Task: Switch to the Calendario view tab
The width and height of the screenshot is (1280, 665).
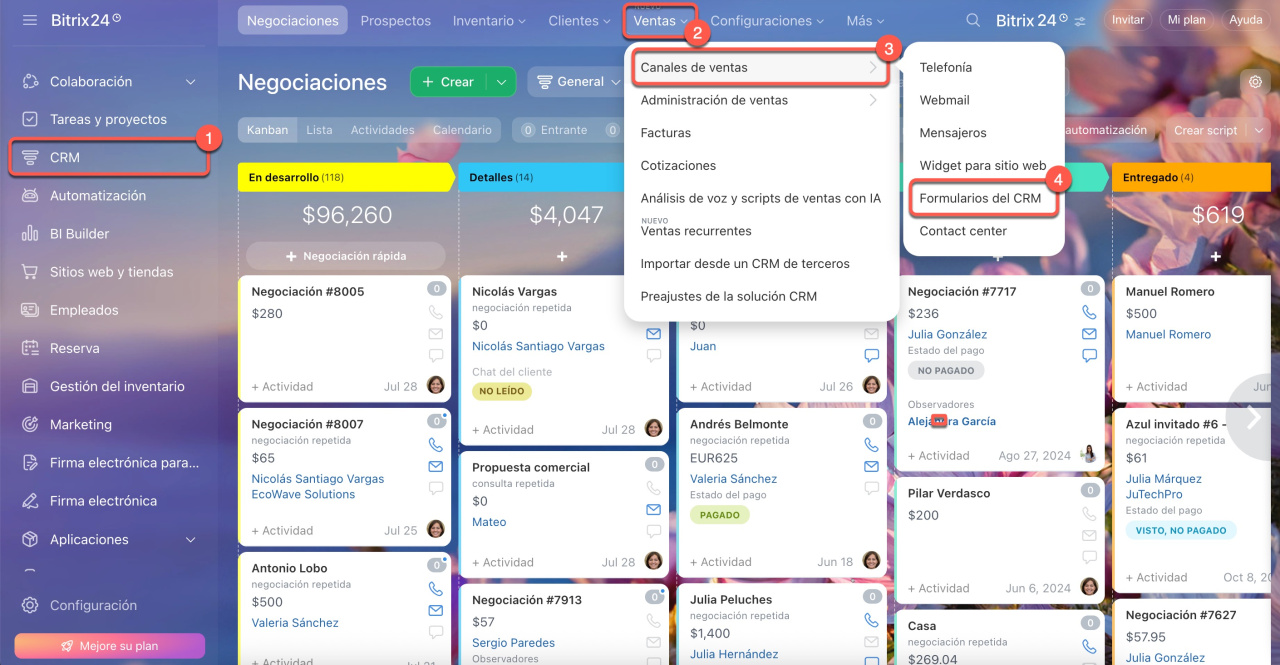Action: point(462,130)
